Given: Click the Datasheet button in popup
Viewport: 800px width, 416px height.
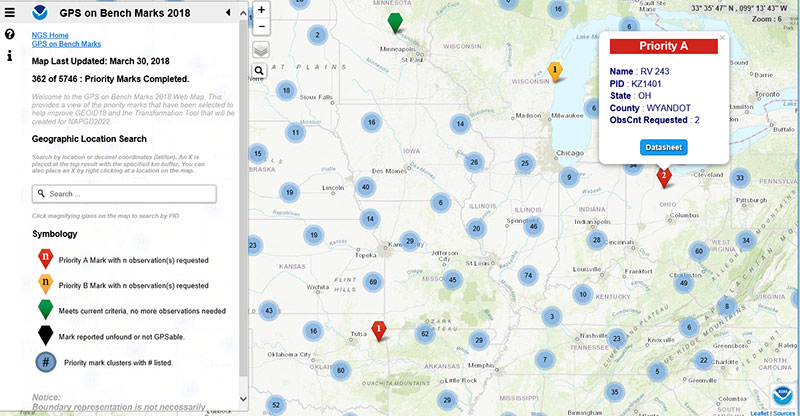Looking at the screenshot, I should click(x=662, y=147).
